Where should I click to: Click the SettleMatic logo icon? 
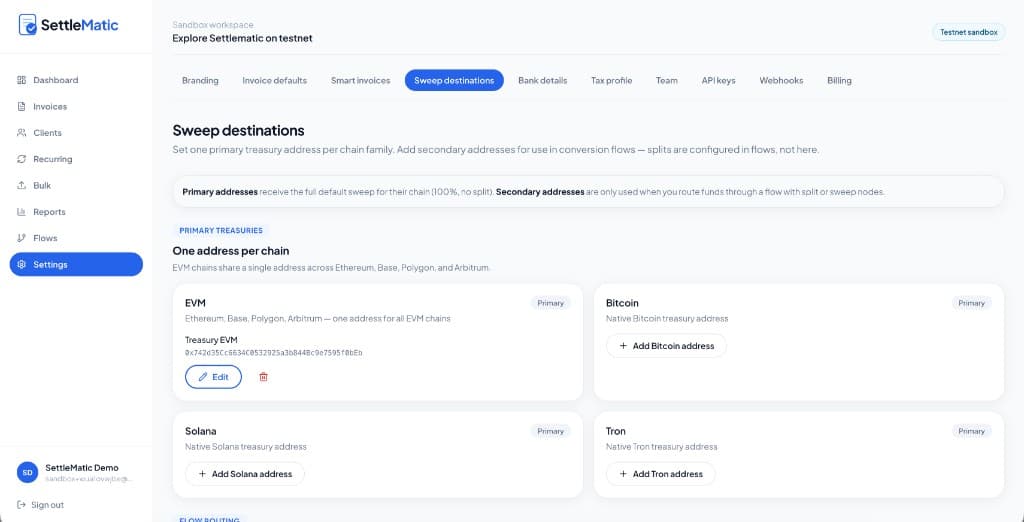coord(27,25)
